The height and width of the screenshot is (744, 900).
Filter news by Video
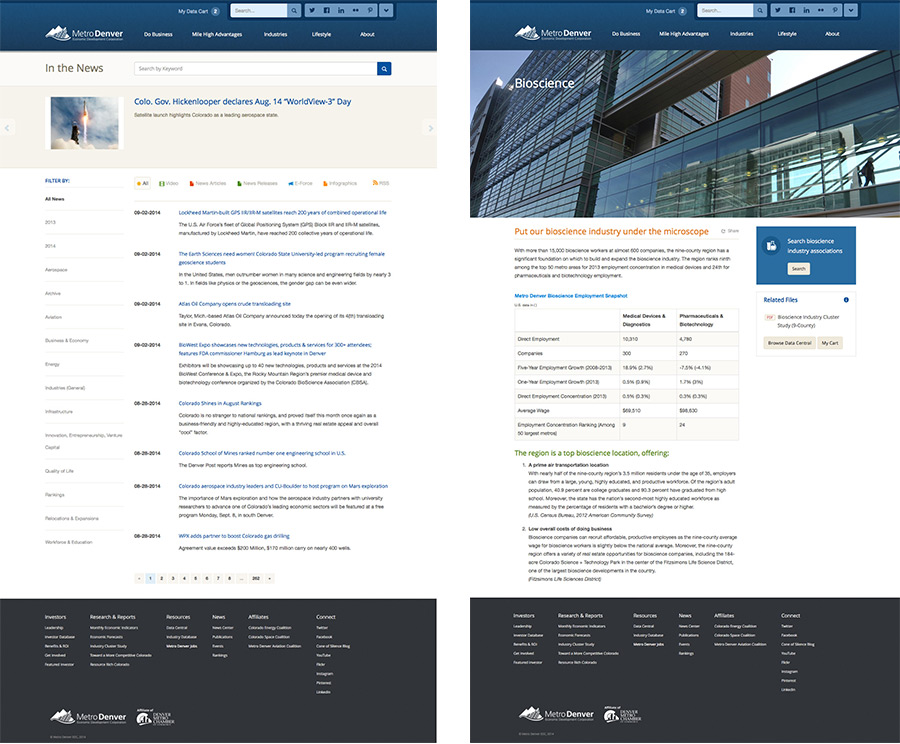tap(168, 183)
